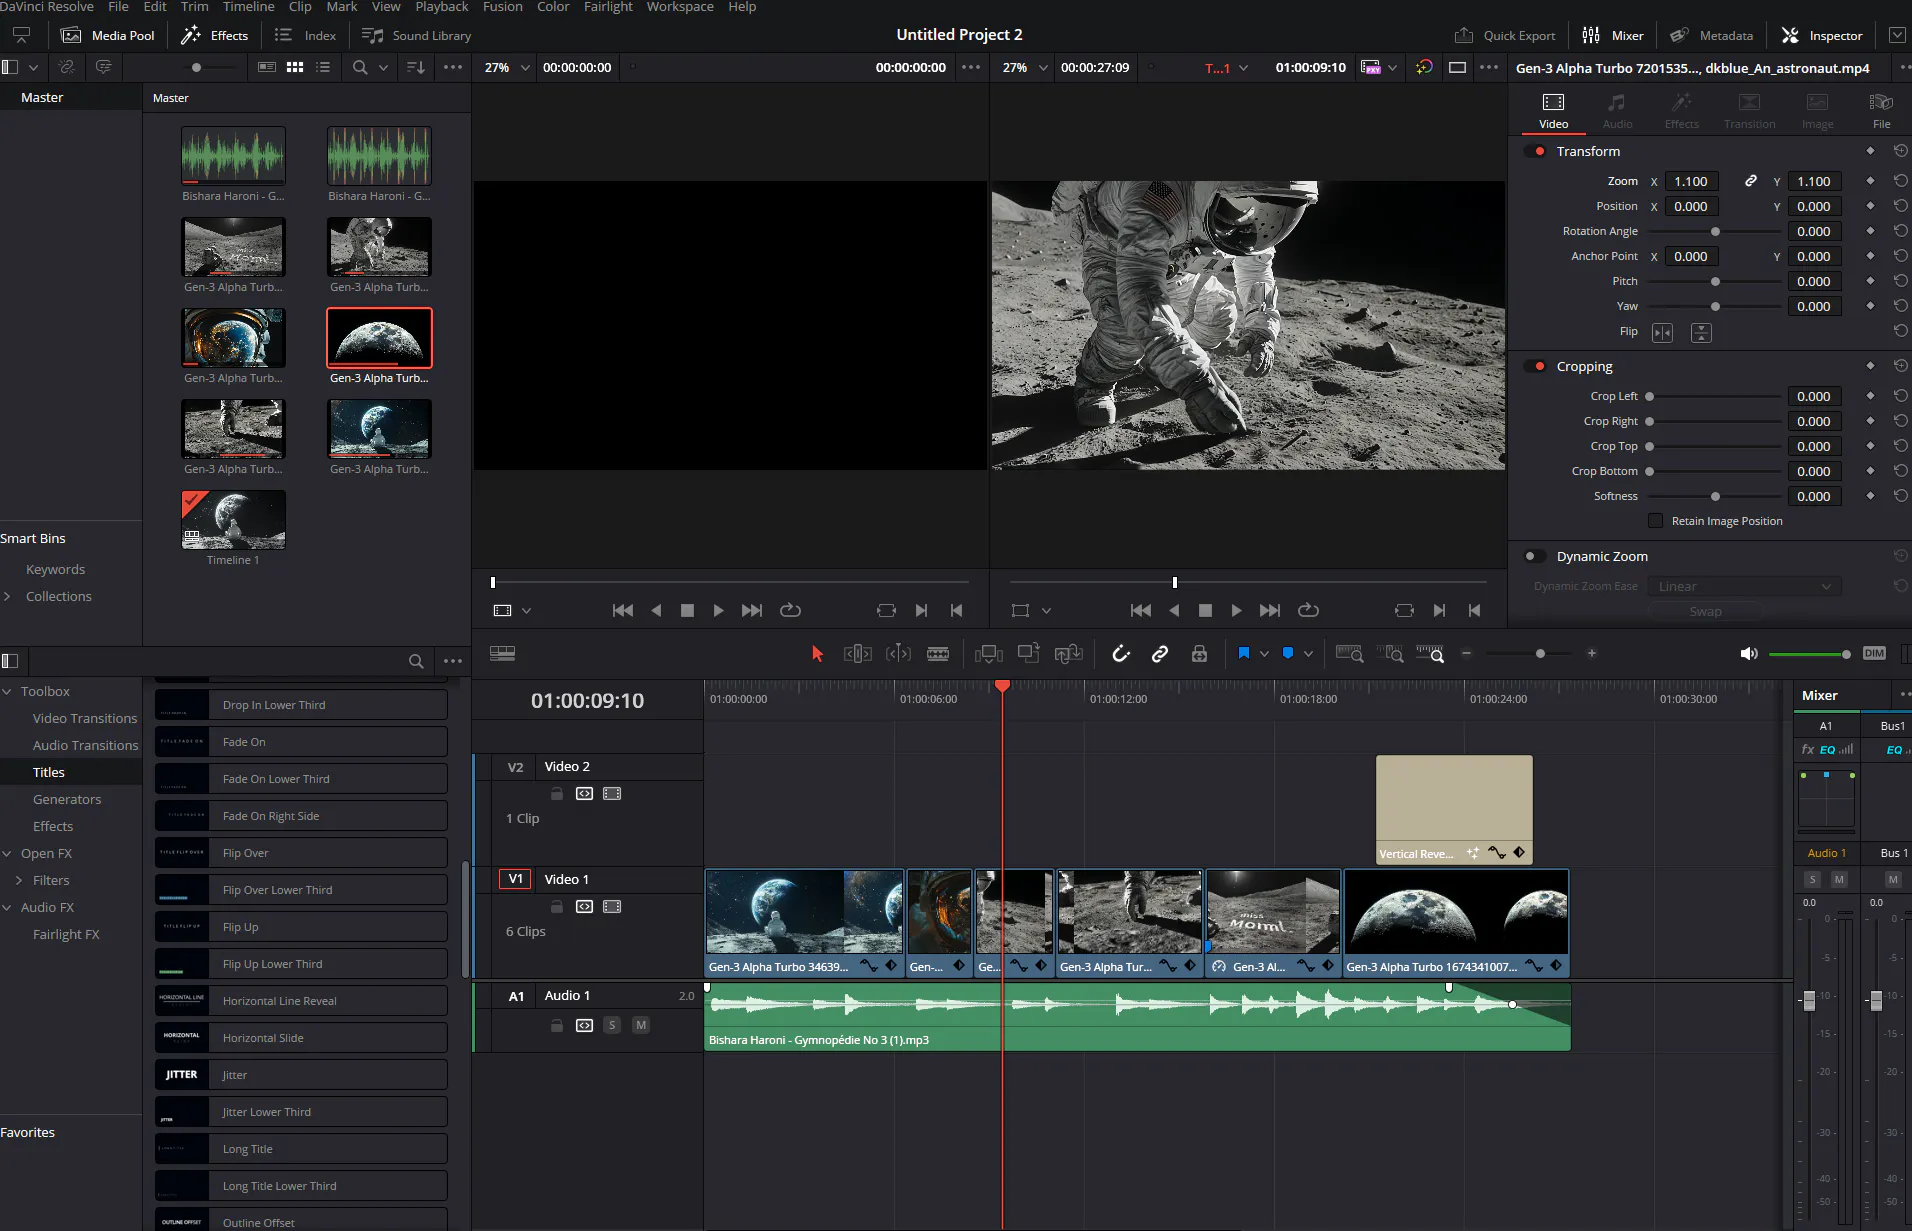Switch to the Inspector File tab
Image resolution: width=1912 pixels, height=1231 pixels.
[1881, 110]
